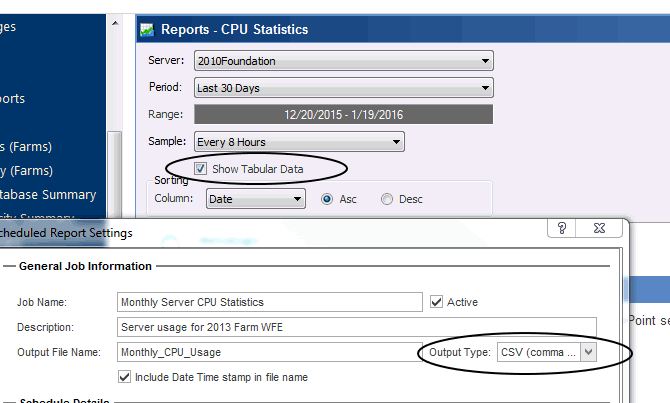Toggle Include Date Time stamp checkbox

(x=124, y=377)
